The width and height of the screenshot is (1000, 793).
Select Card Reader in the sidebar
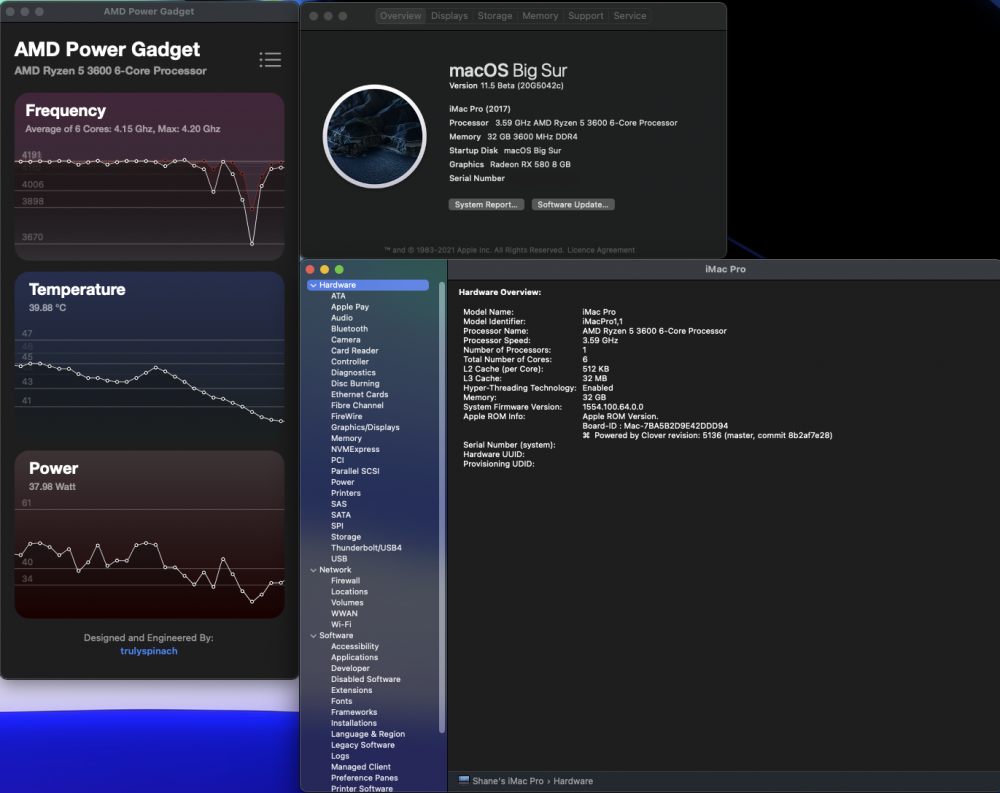355,350
